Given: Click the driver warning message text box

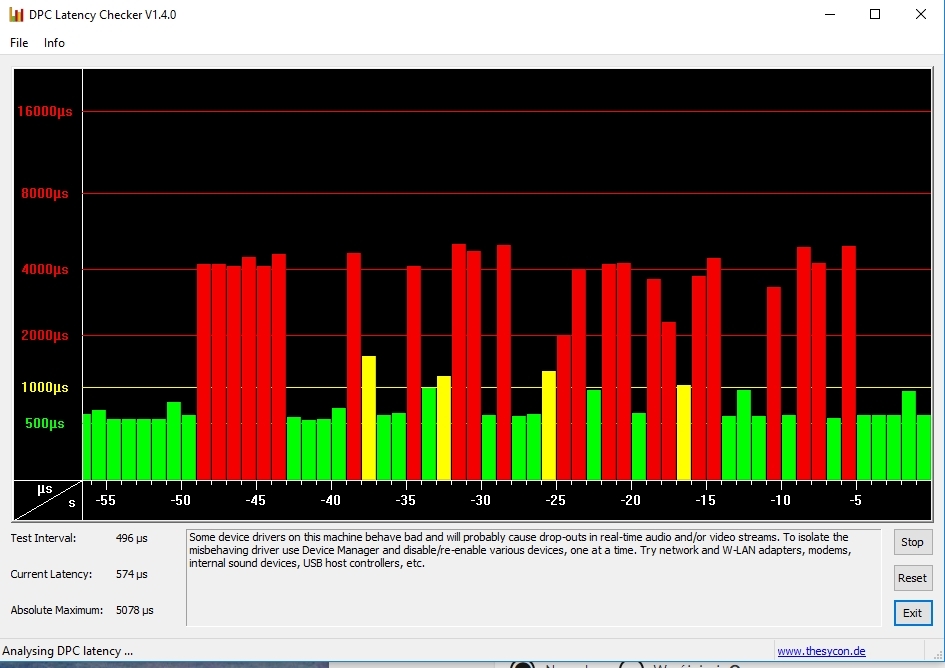Looking at the screenshot, I should [x=533, y=578].
